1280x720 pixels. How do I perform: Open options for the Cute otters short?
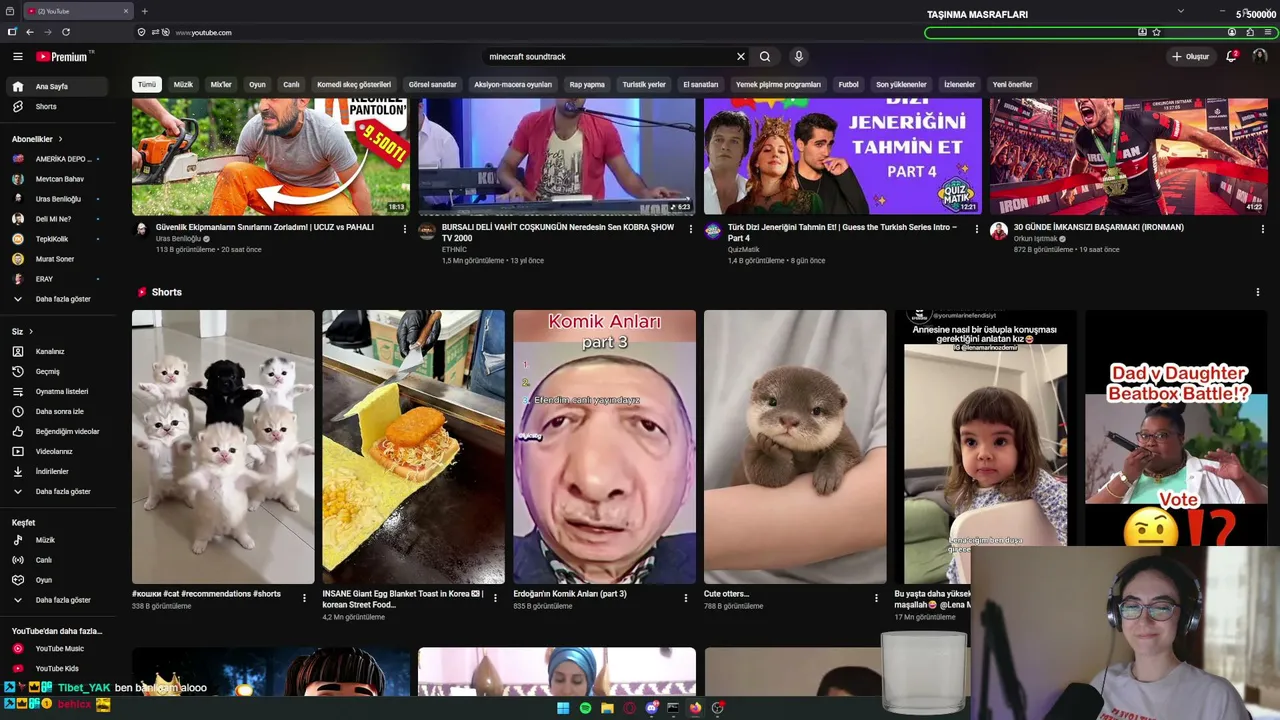click(876, 598)
